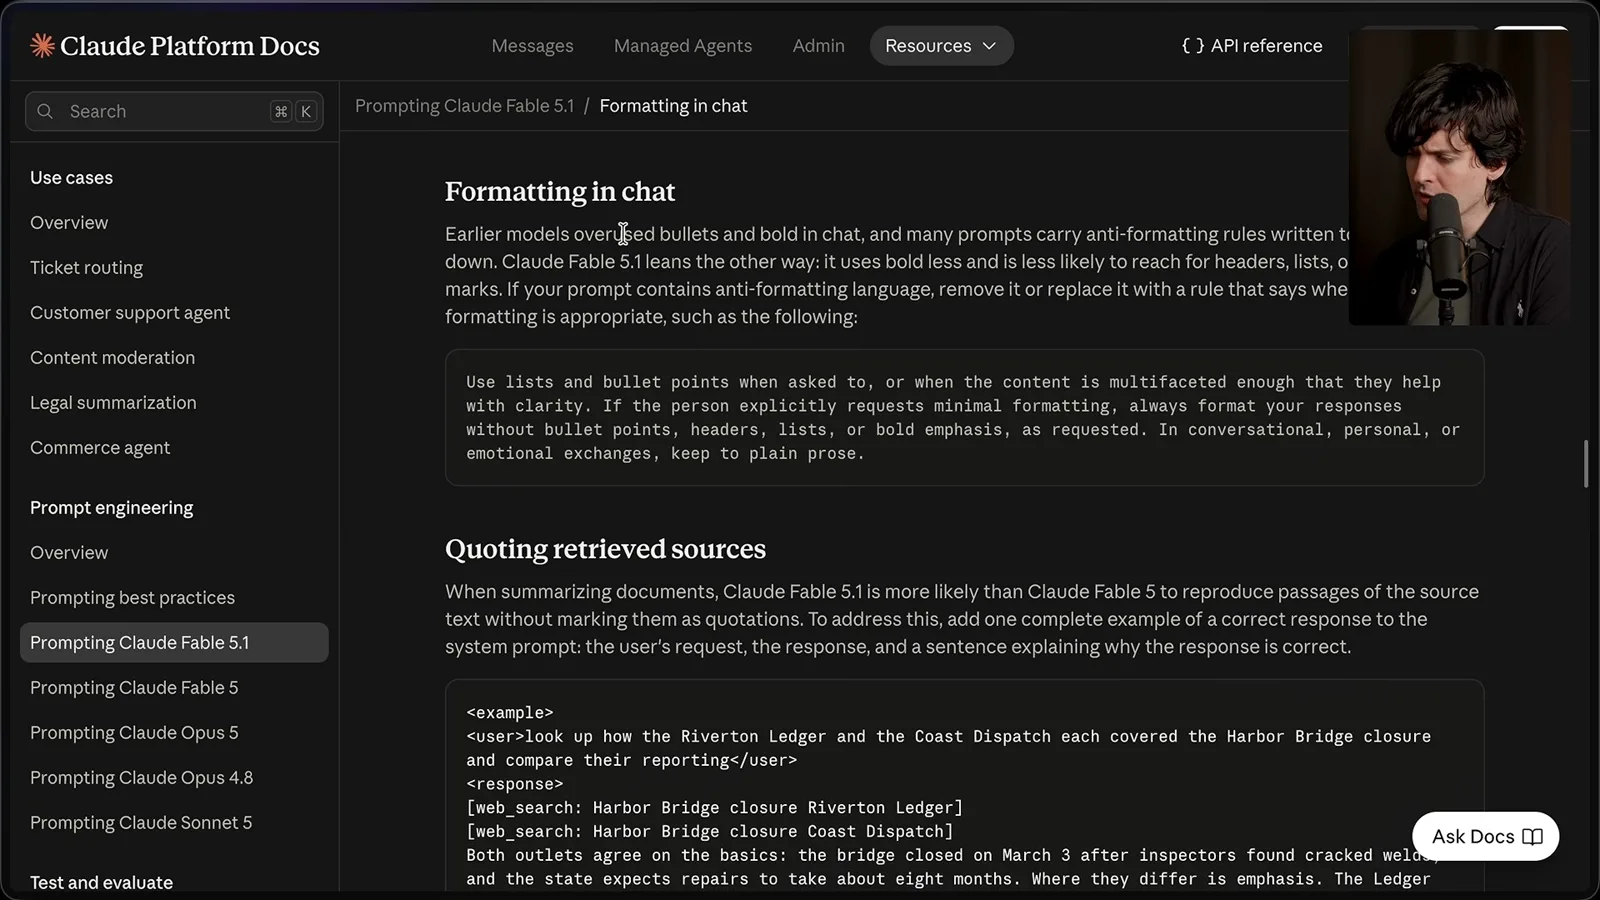Screen dimensions: 1600x900
Task: Click the Ask Docs button
Action: click(1486, 836)
